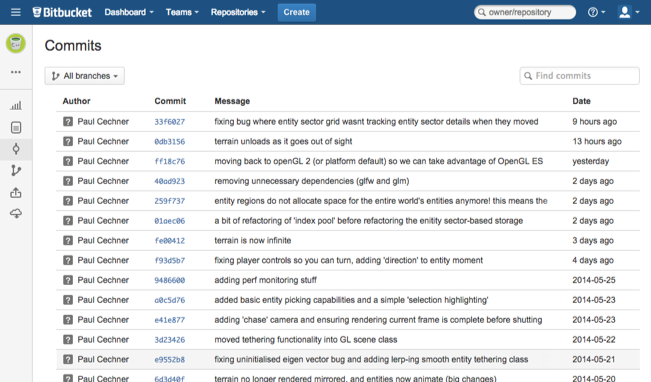
Task: Open commit 01aec06
Action: [x=170, y=221]
